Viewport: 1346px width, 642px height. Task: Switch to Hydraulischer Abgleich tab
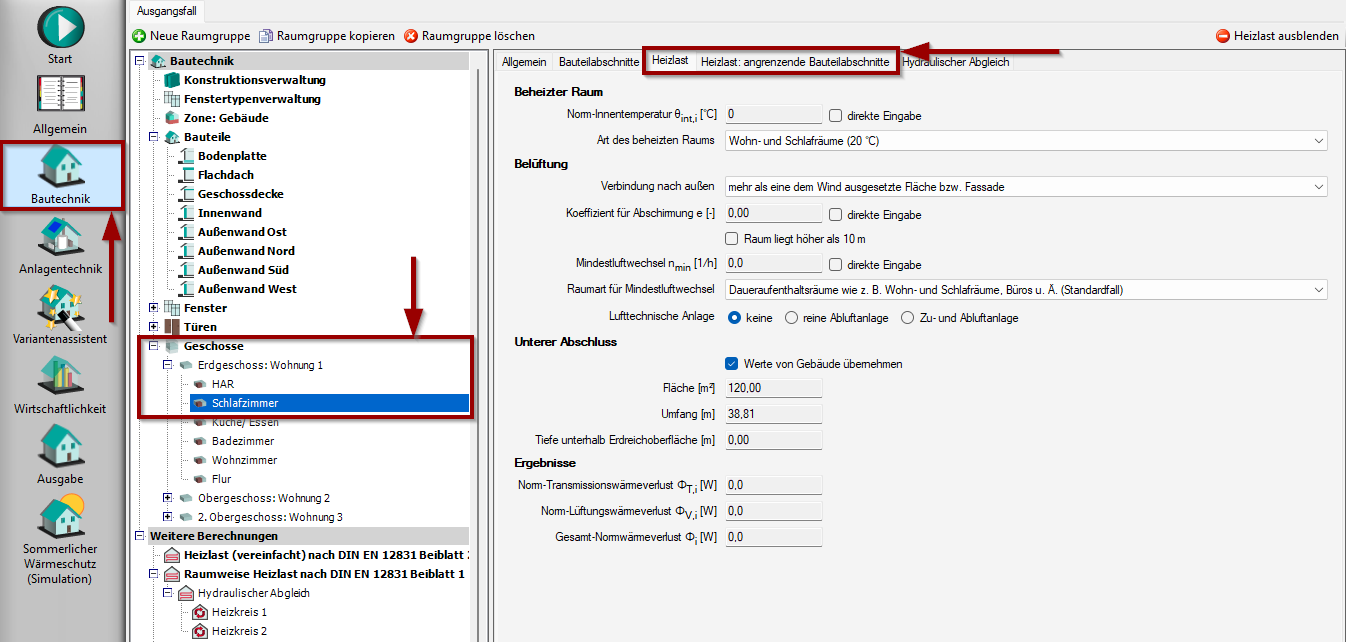[x=955, y=62]
